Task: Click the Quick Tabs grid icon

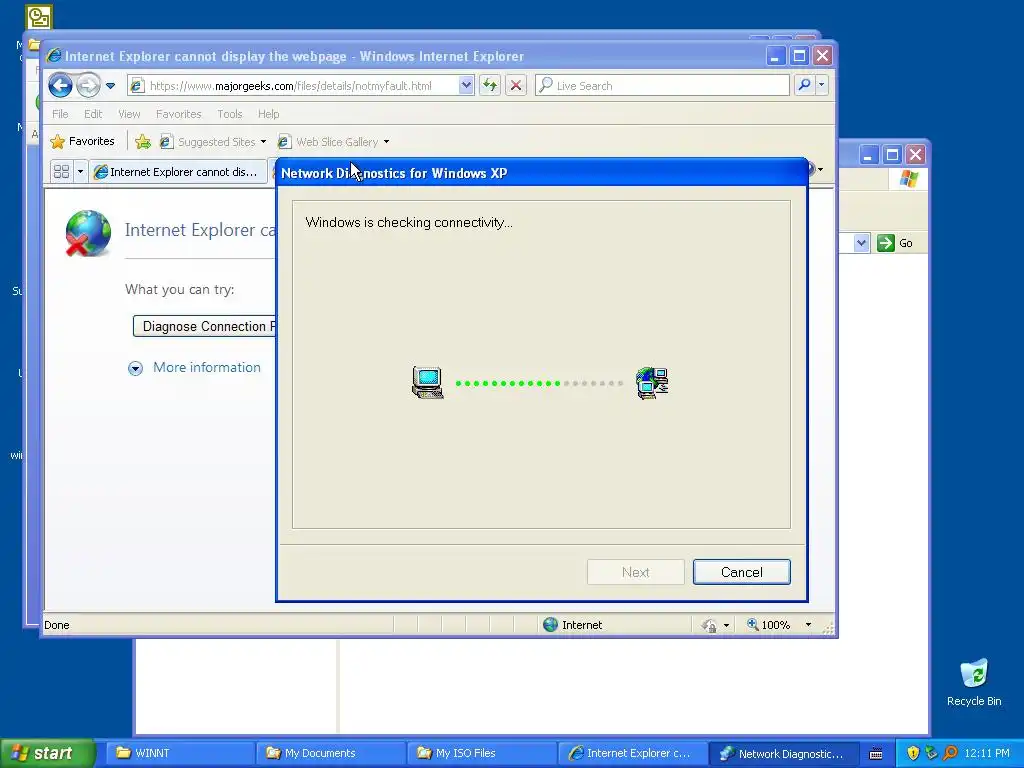Action: pos(61,172)
